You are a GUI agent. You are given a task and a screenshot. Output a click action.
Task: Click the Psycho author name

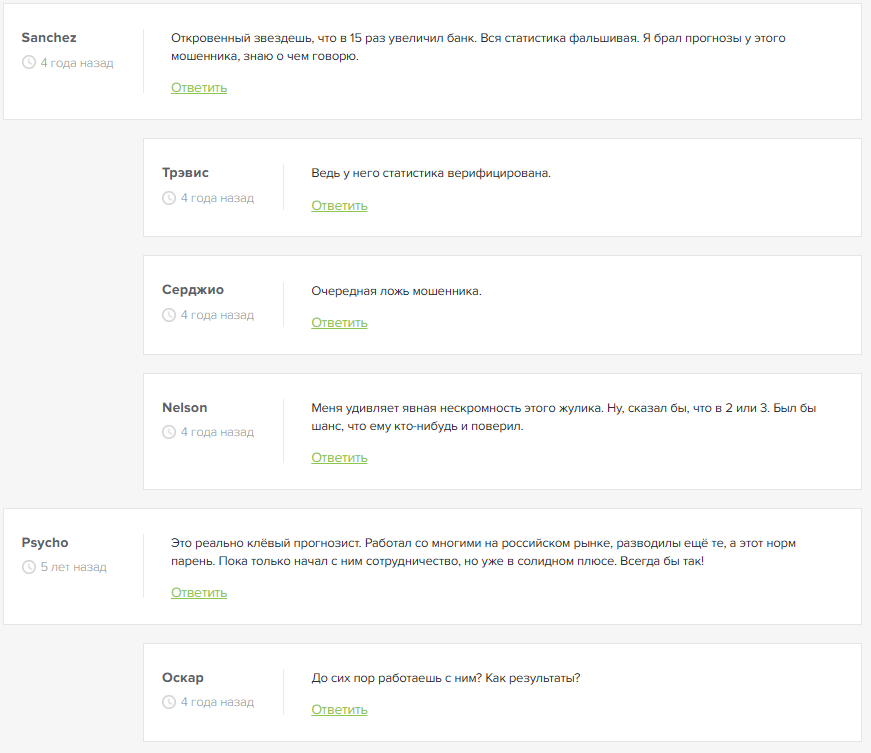coord(45,543)
